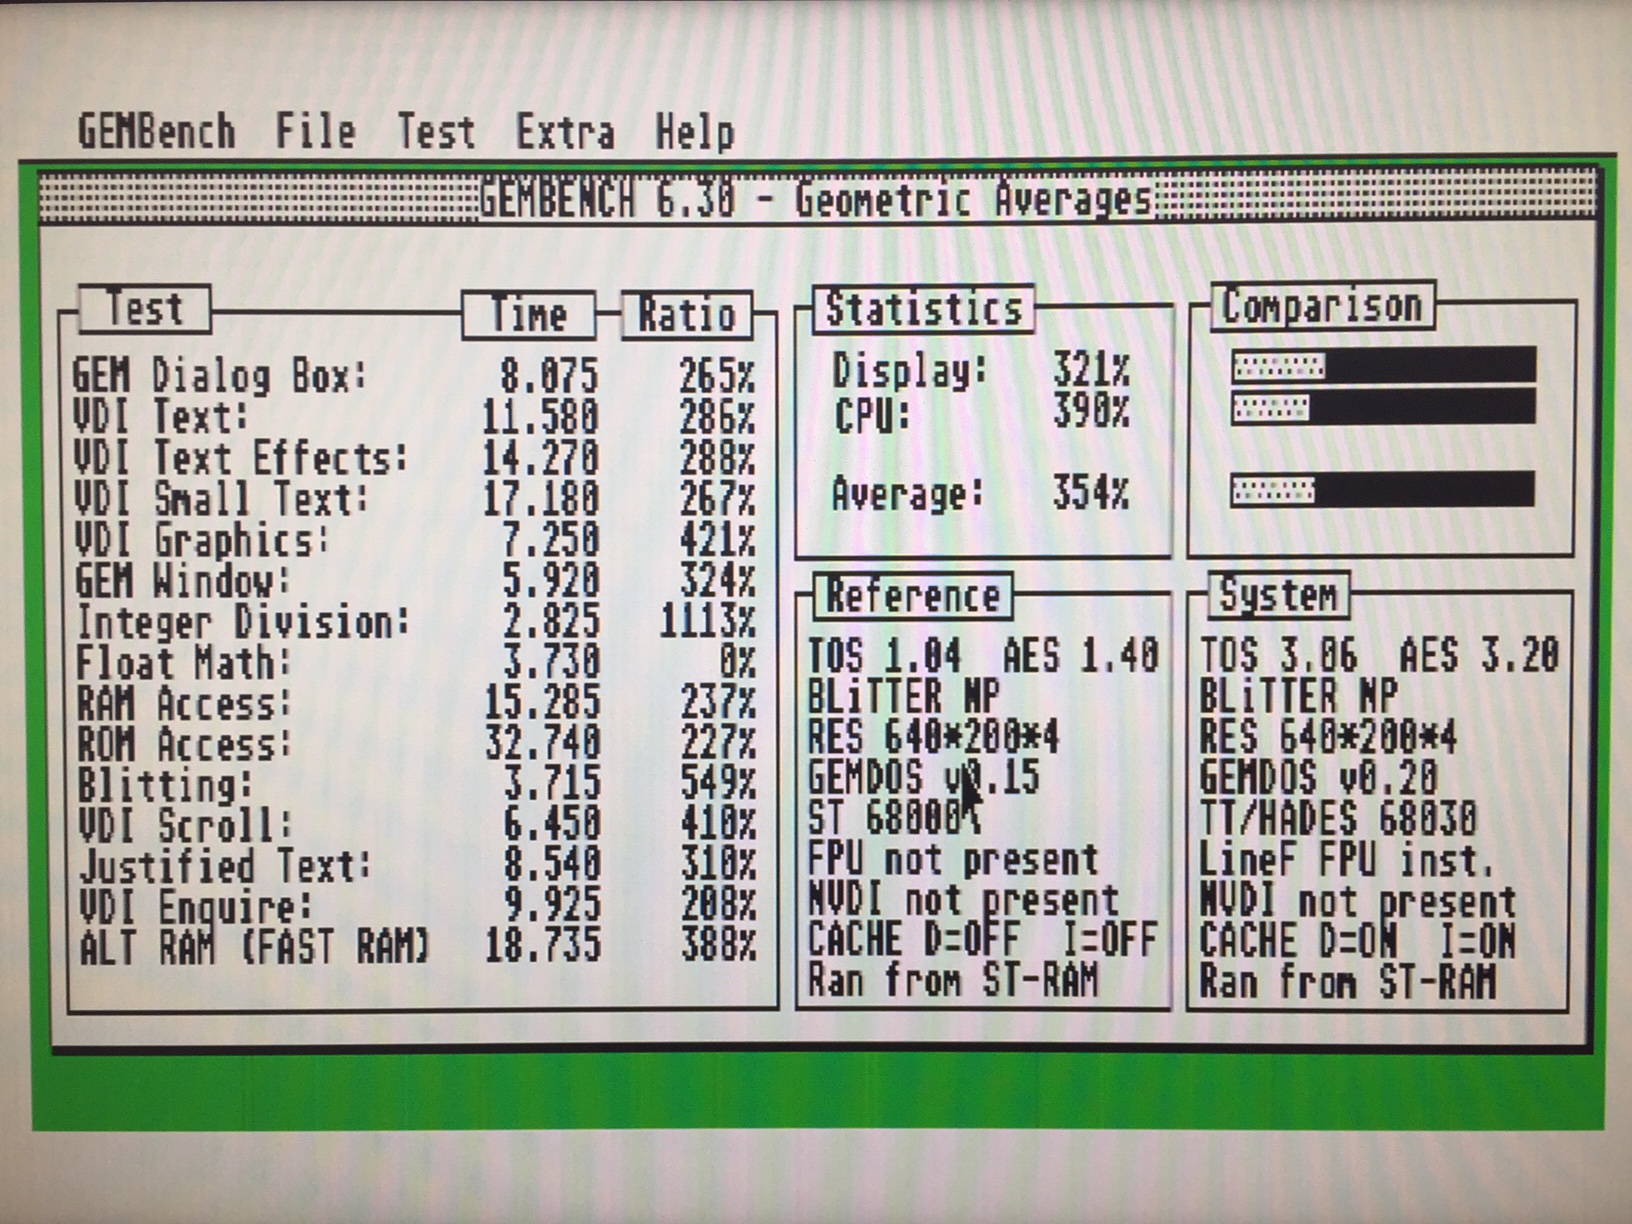Screen dimensions: 1632x1224
Task: Select the 'Float Math:' row label
Action: pyautogui.click(x=184, y=663)
